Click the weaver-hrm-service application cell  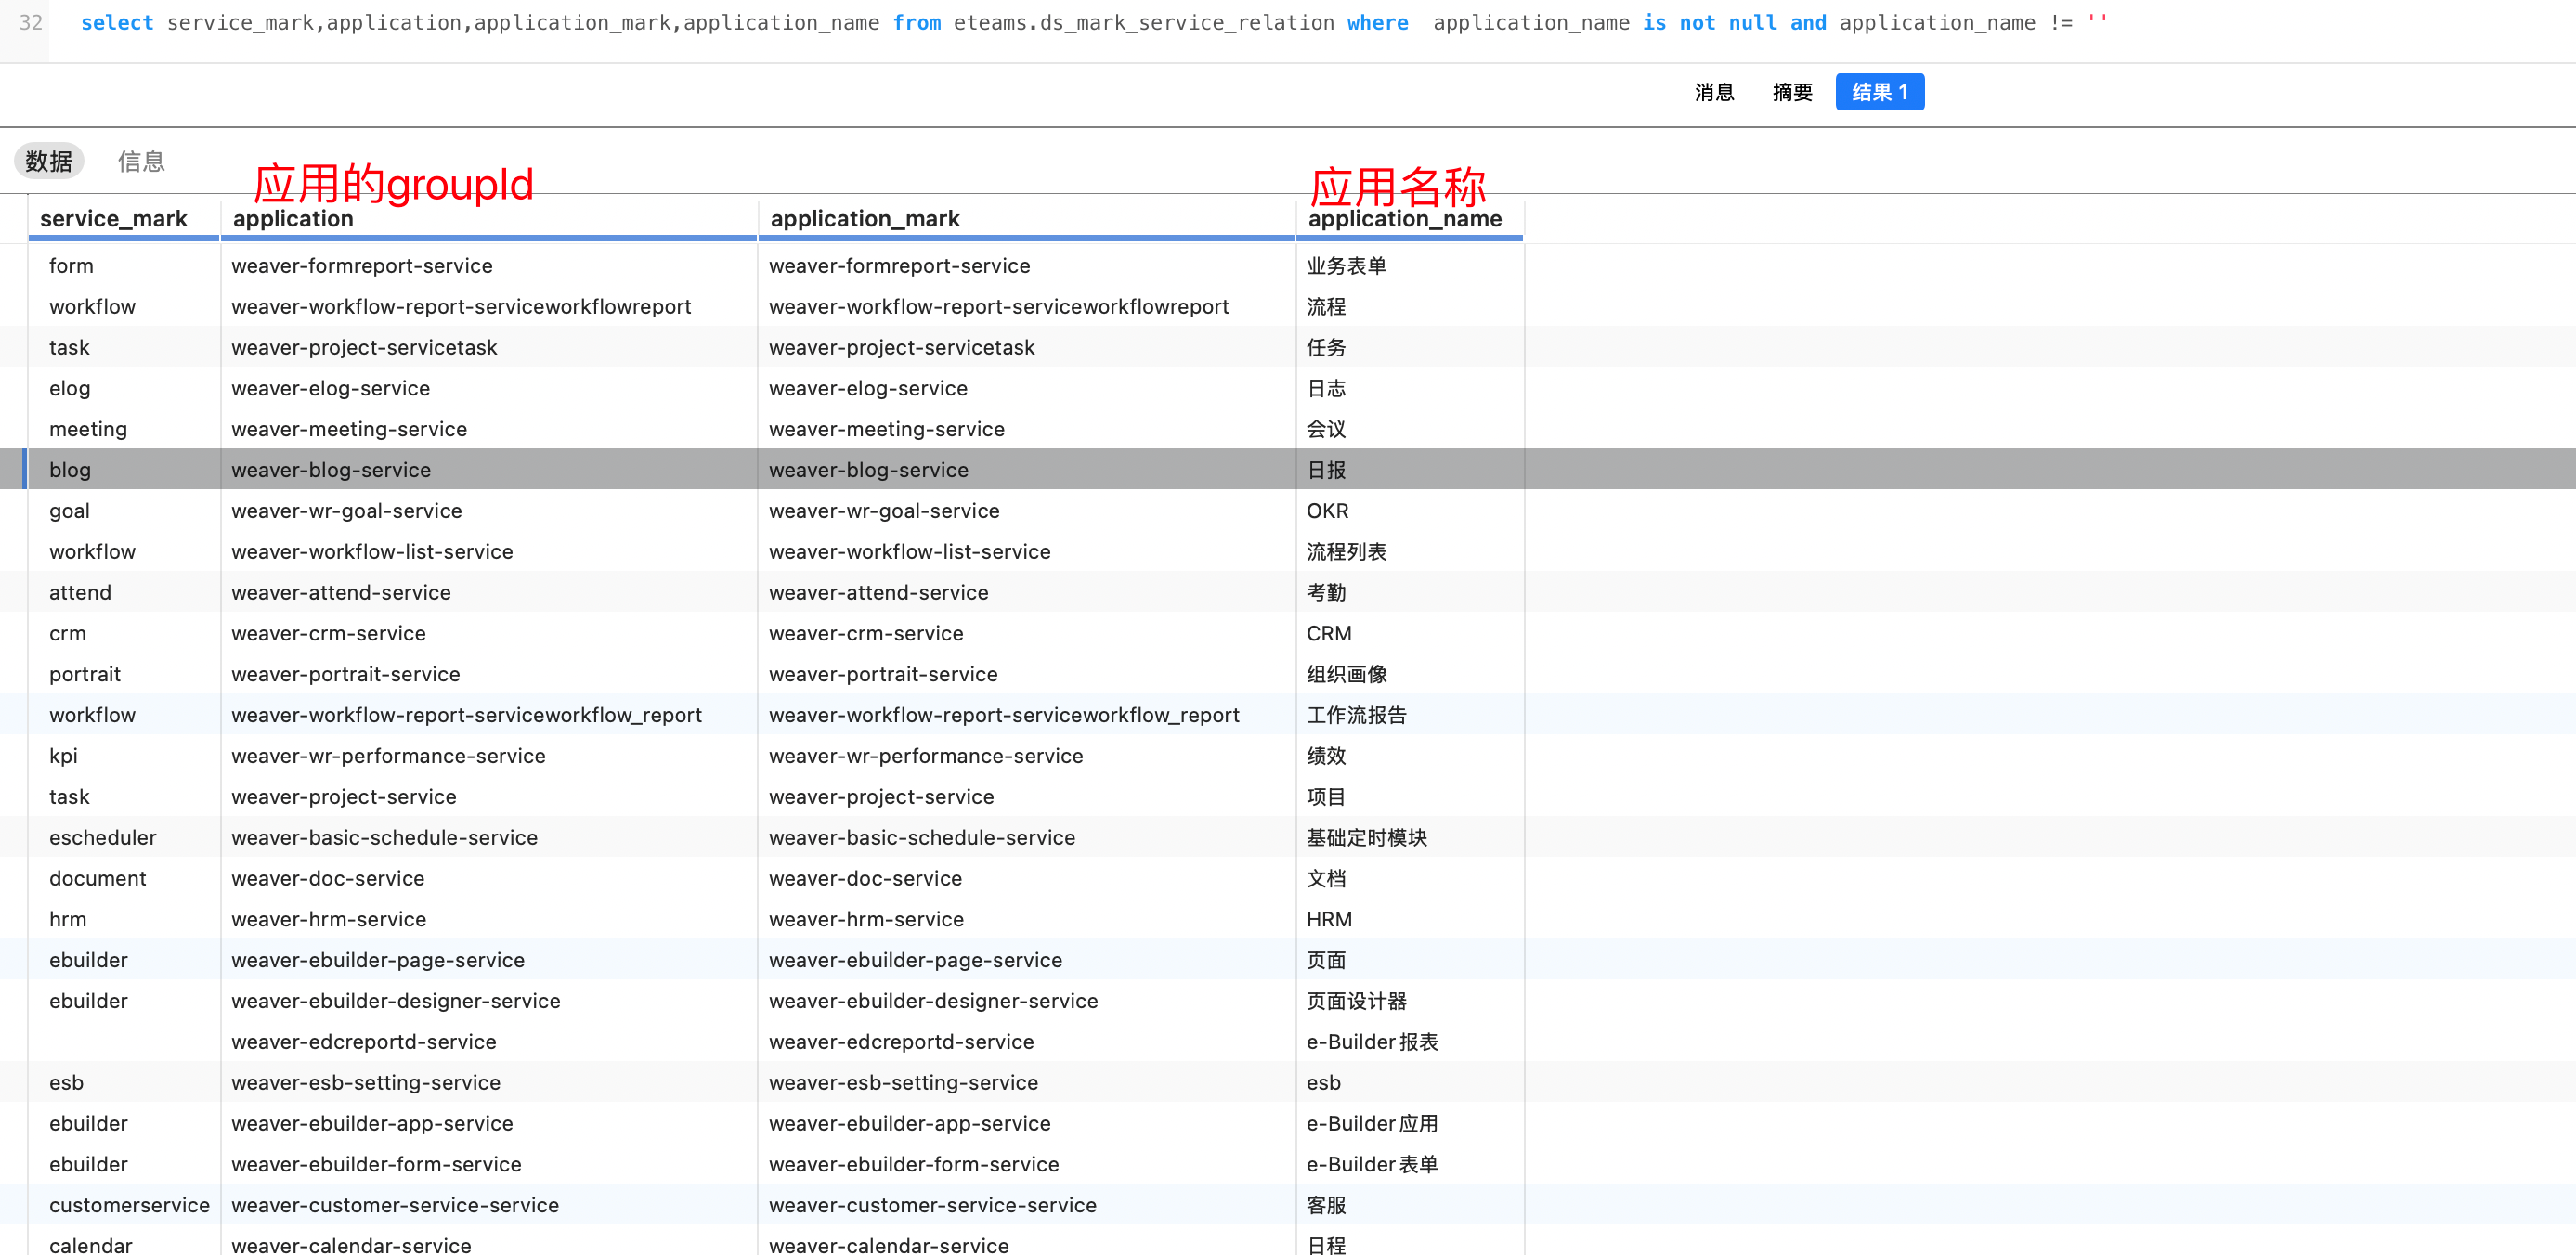pyautogui.click(x=329, y=919)
